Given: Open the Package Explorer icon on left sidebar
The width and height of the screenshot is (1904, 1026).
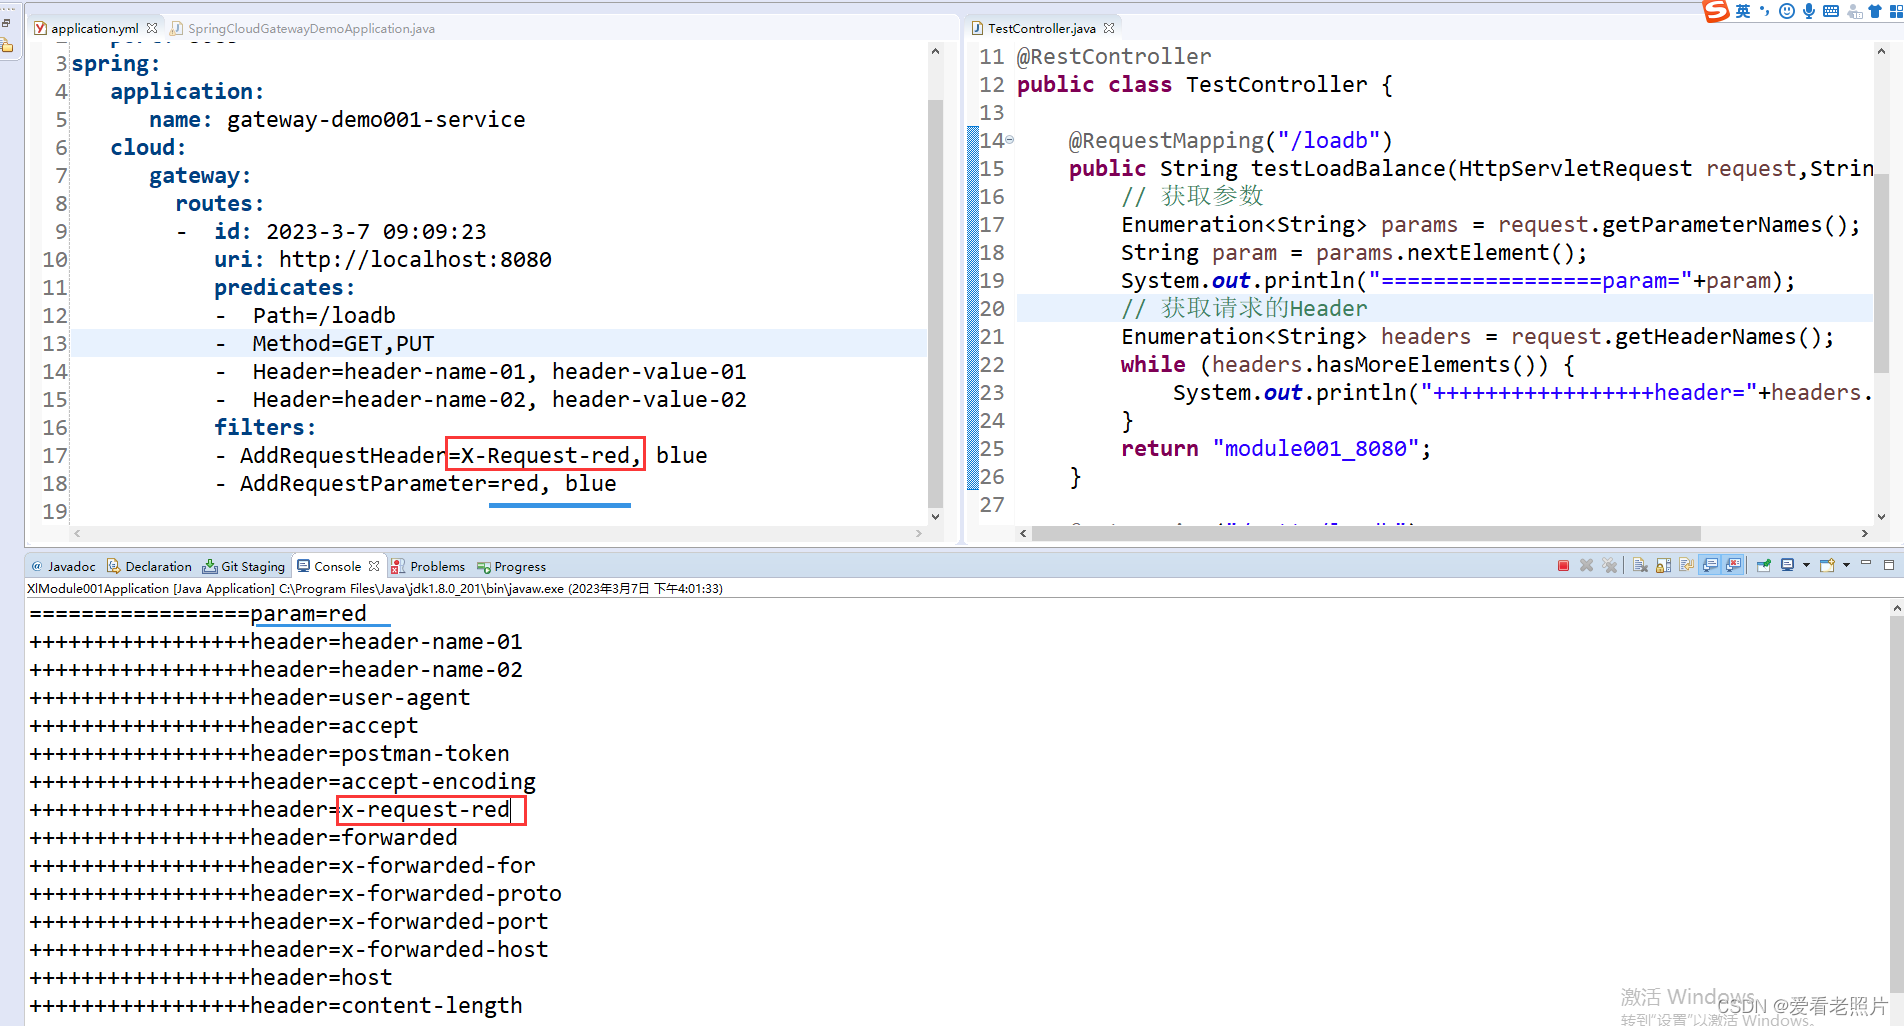Looking at the screenshot, I should (x=7, y=45).
